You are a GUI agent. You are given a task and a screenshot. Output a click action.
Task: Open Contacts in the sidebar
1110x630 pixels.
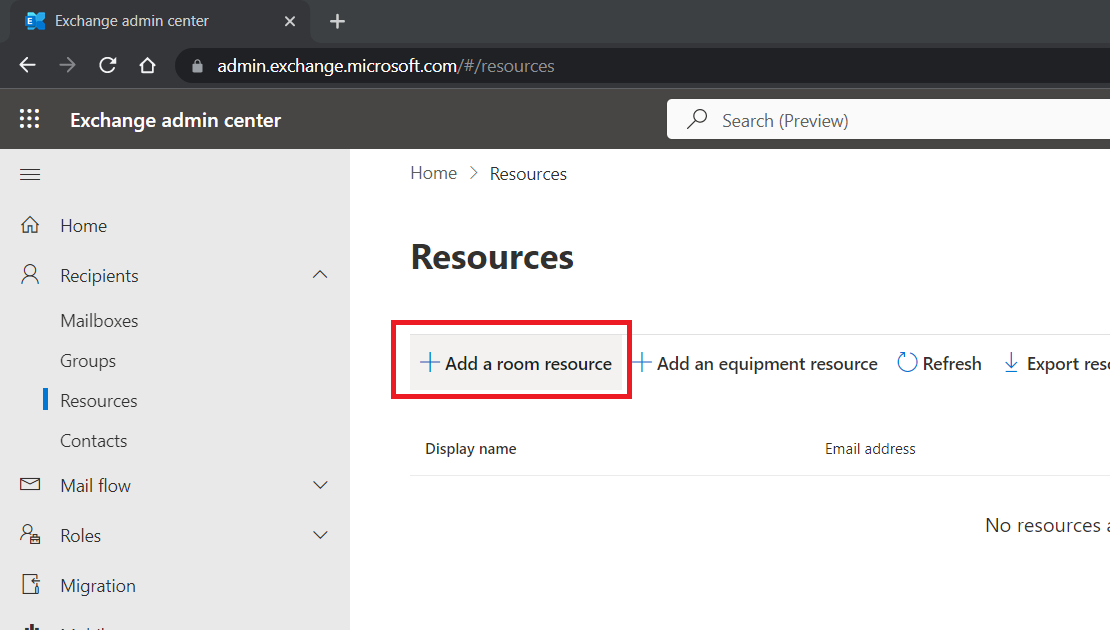coord(93,441)
